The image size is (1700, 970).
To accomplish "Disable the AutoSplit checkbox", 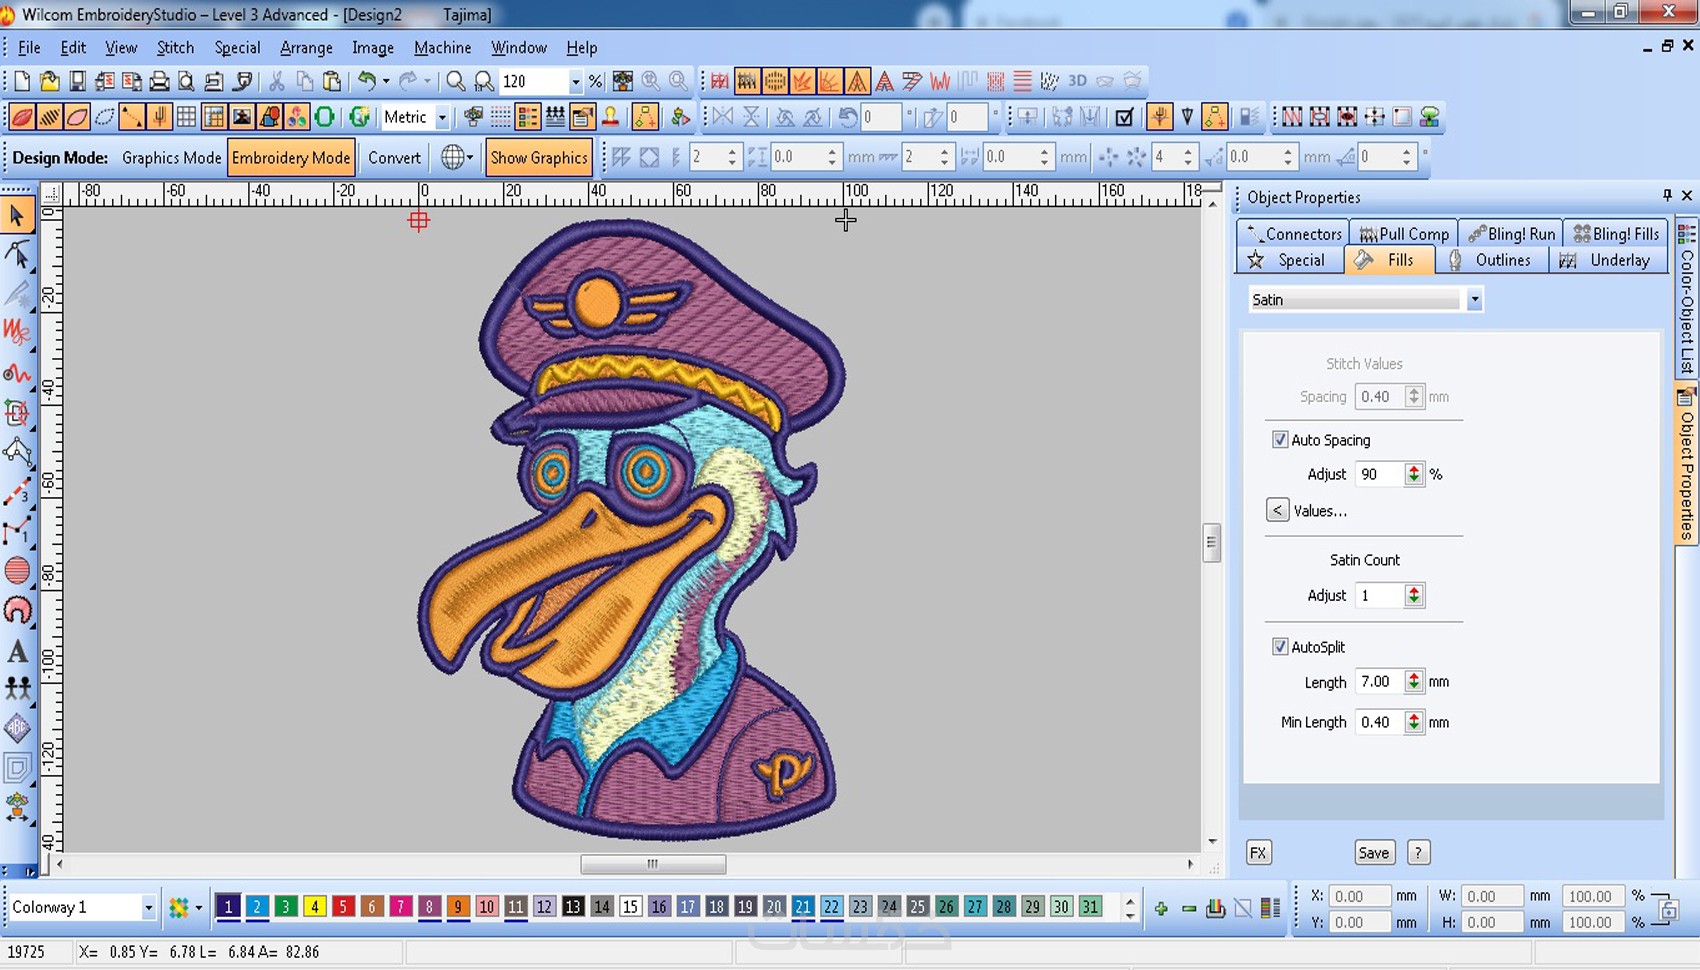I will point(1280,647).
